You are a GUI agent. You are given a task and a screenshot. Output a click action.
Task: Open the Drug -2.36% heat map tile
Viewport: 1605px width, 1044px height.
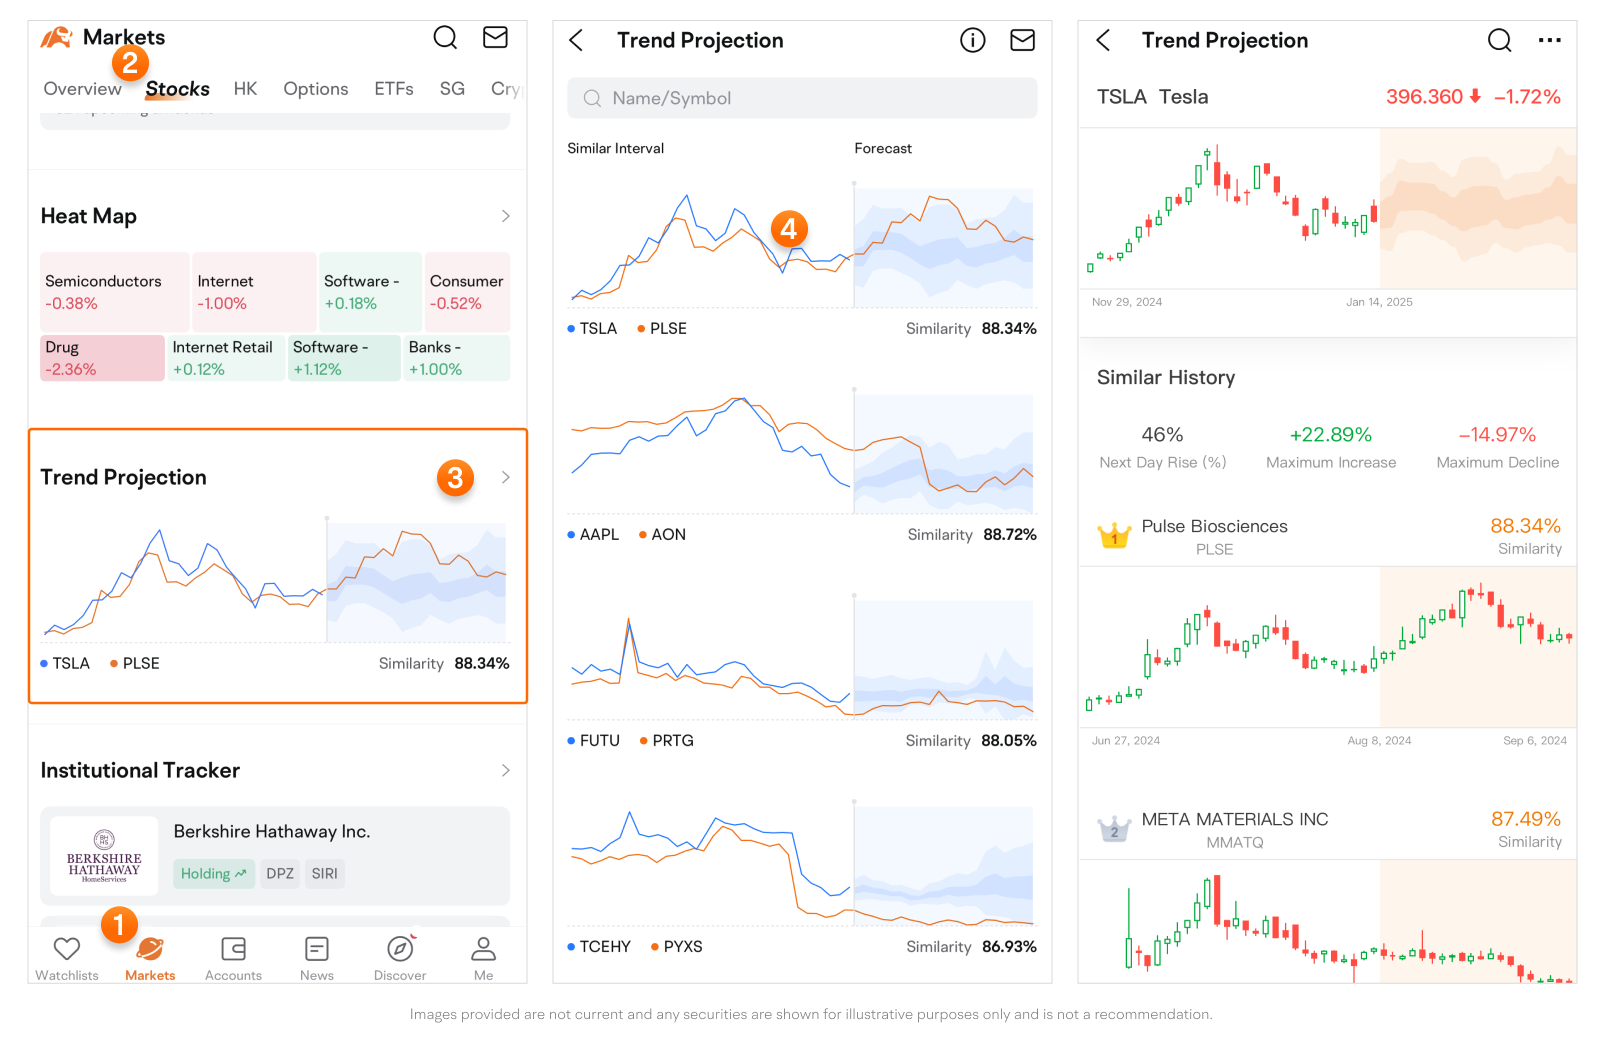[x=102, y=358]
